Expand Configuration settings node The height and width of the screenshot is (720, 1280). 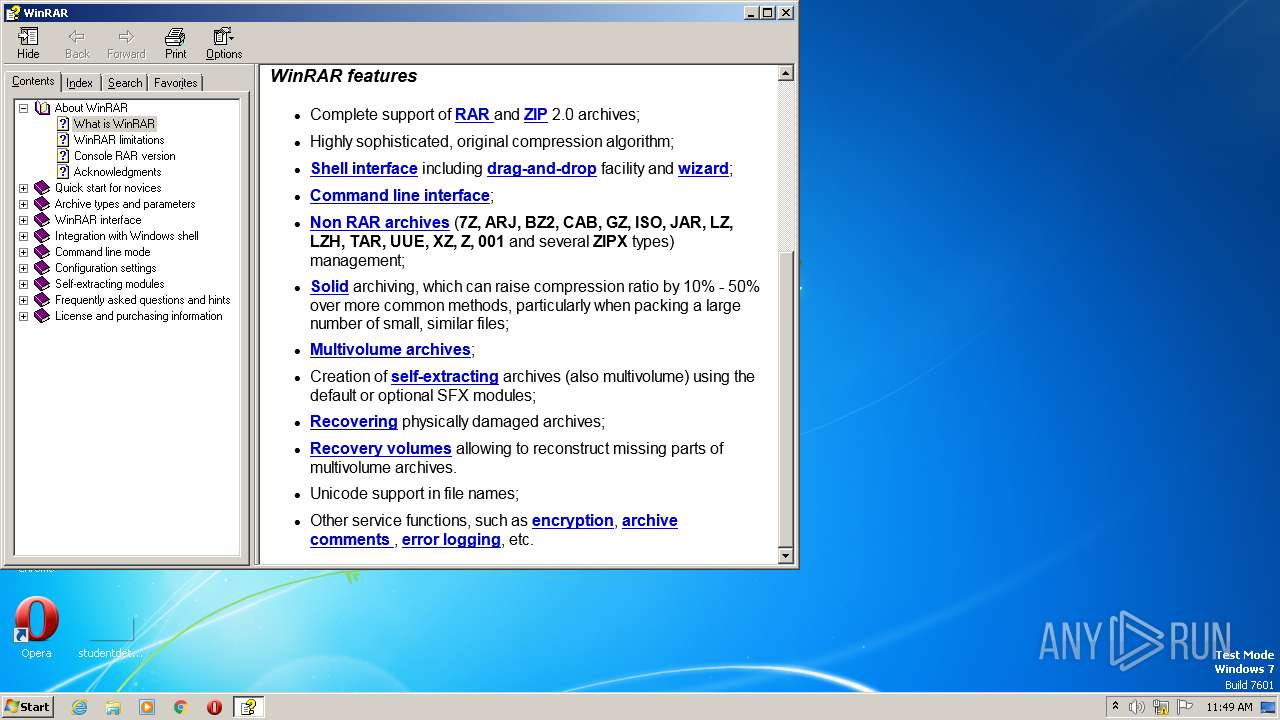click(x=23, y=268)
